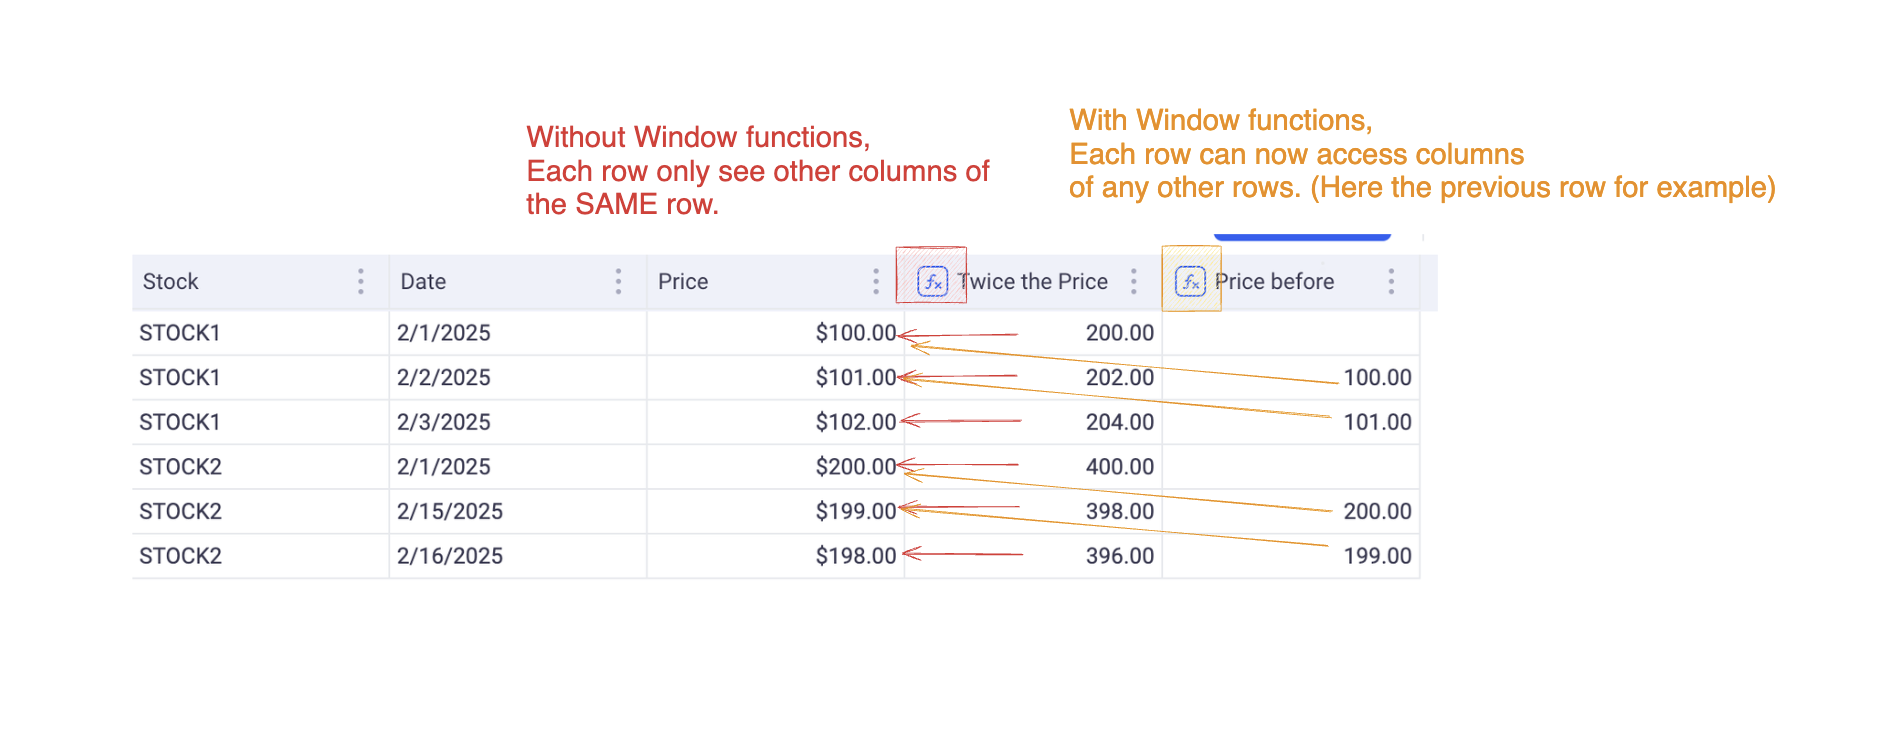This screenshot has height=734, width=1898.
Task: Open the Stock column options menu
Action: click(361, 282)
